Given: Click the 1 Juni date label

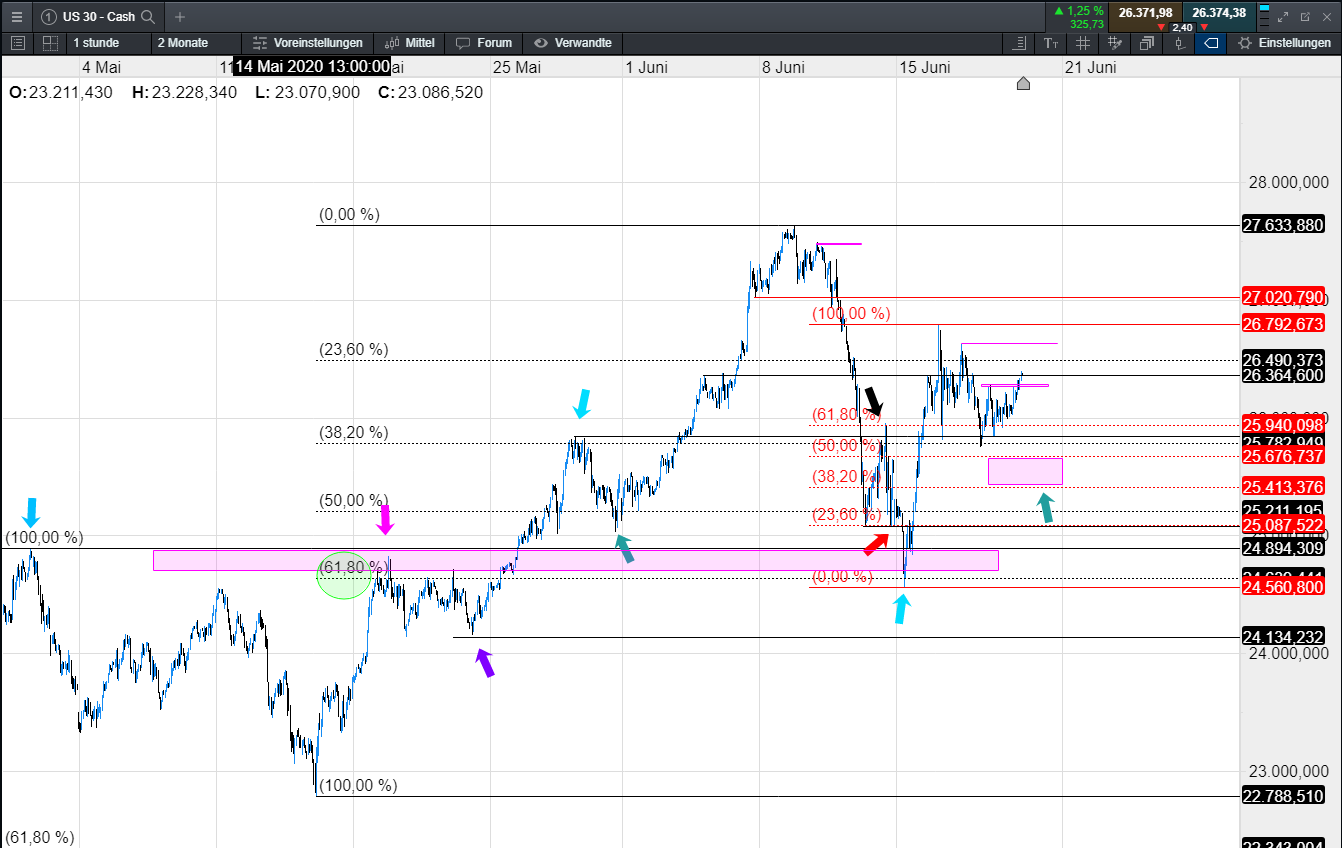Looking at the screenshot, I should (646, 67).
